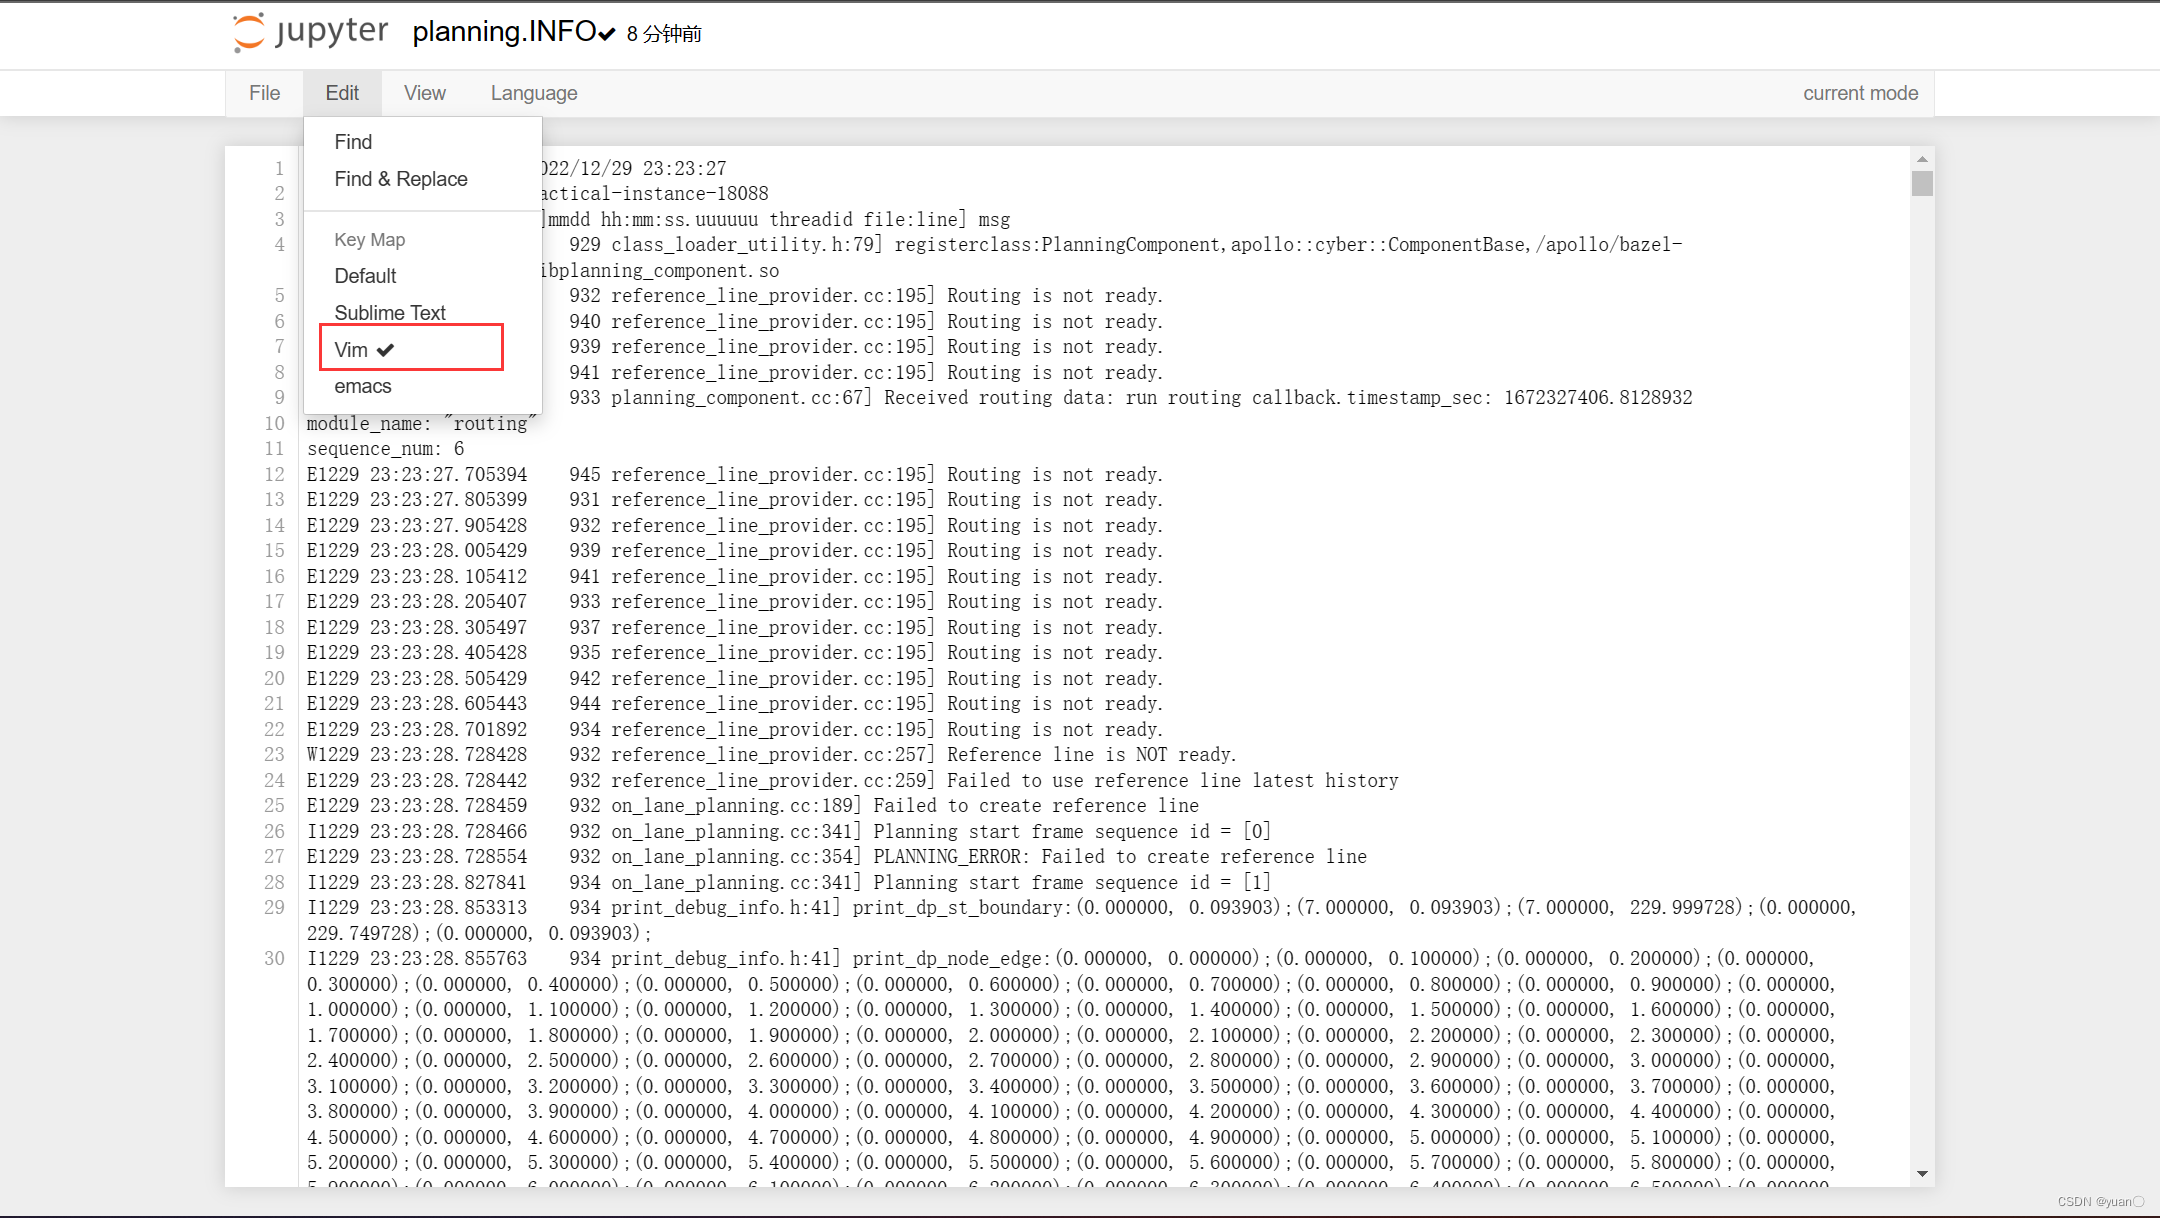Select Sublime Text key map
Image resolution: width=2160 pixels, height=1218 pixels.
pos(390,313)
